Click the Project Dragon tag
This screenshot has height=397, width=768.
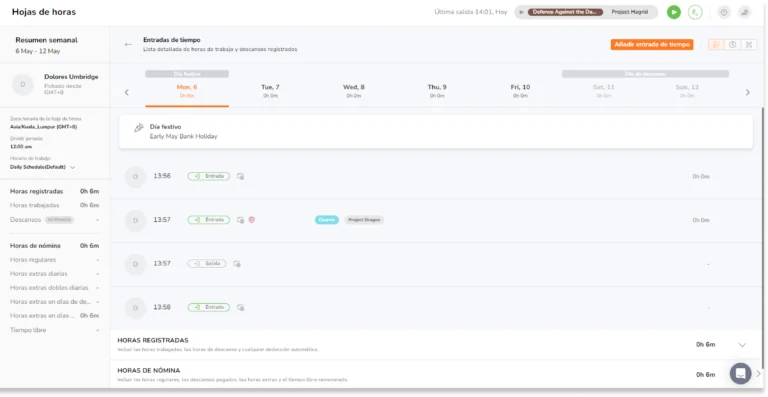(364, 220)
